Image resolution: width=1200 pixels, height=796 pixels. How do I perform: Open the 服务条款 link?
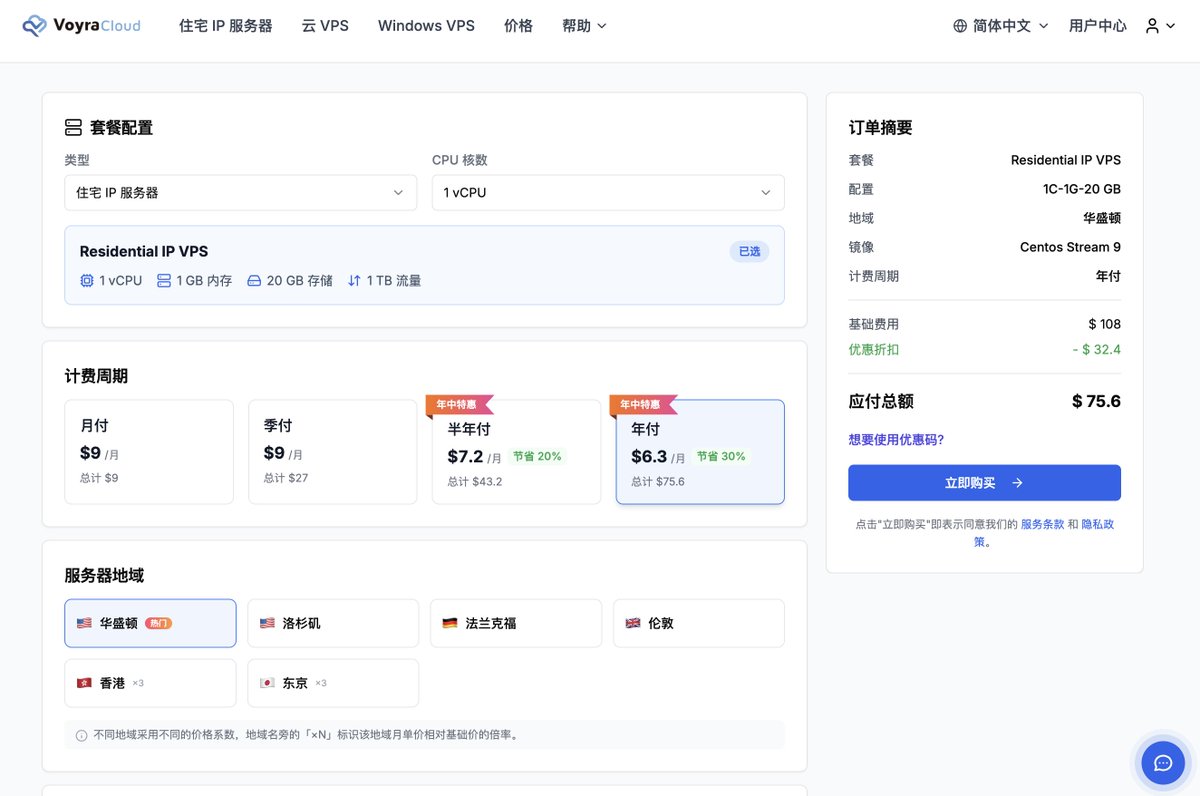[1042, 524]
